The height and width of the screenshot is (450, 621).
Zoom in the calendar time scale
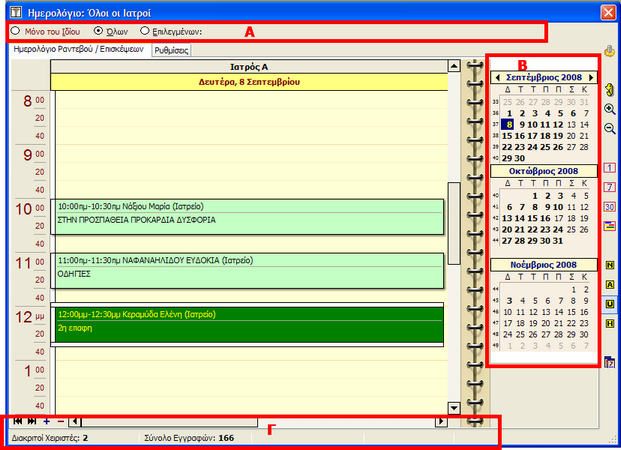610,109
